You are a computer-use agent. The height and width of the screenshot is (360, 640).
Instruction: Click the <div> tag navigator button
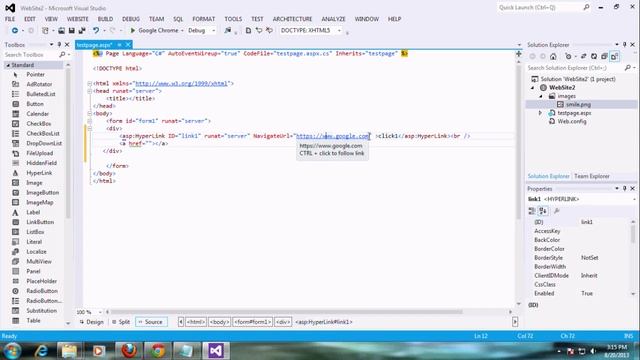tap(283, 322)
